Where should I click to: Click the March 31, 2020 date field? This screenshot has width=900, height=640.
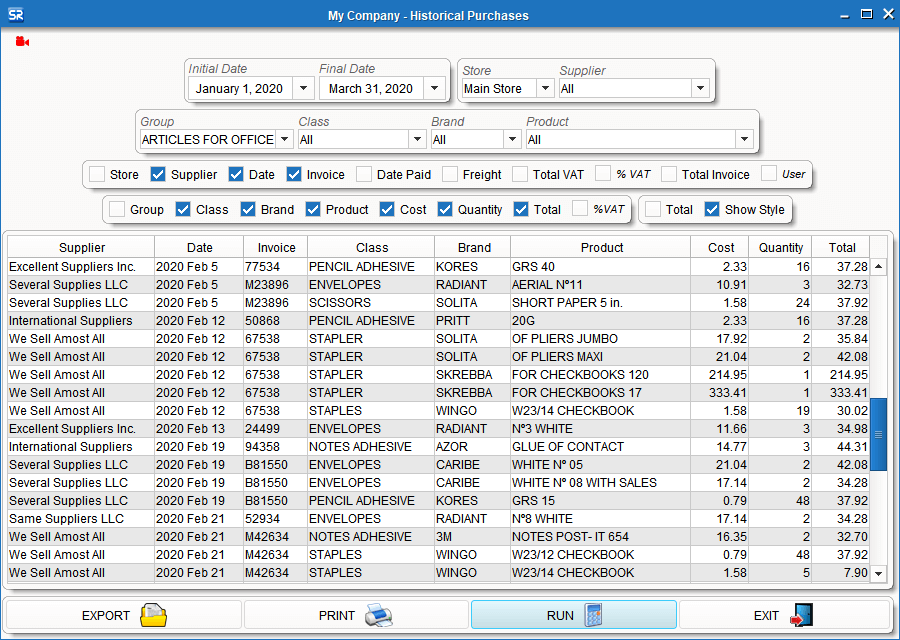pyautogui.click(x=371, y=88)
